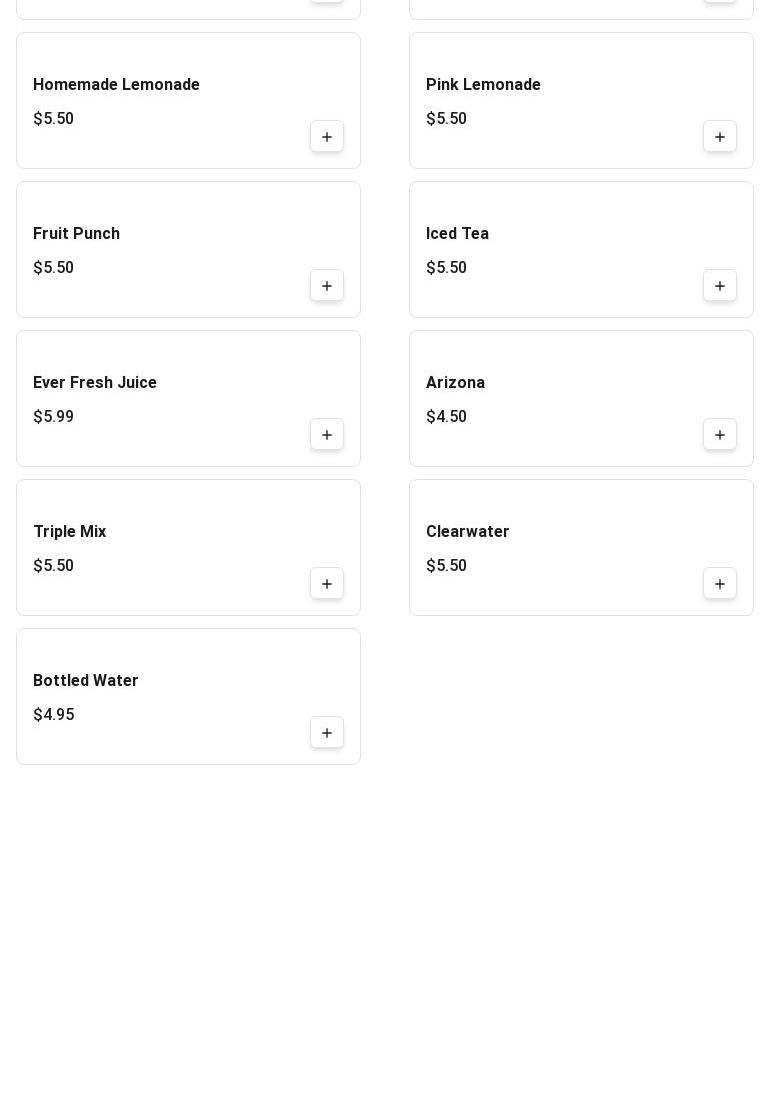Add Clearwater to the order
The image size is (770, 1107).
(x=720, y=584)
